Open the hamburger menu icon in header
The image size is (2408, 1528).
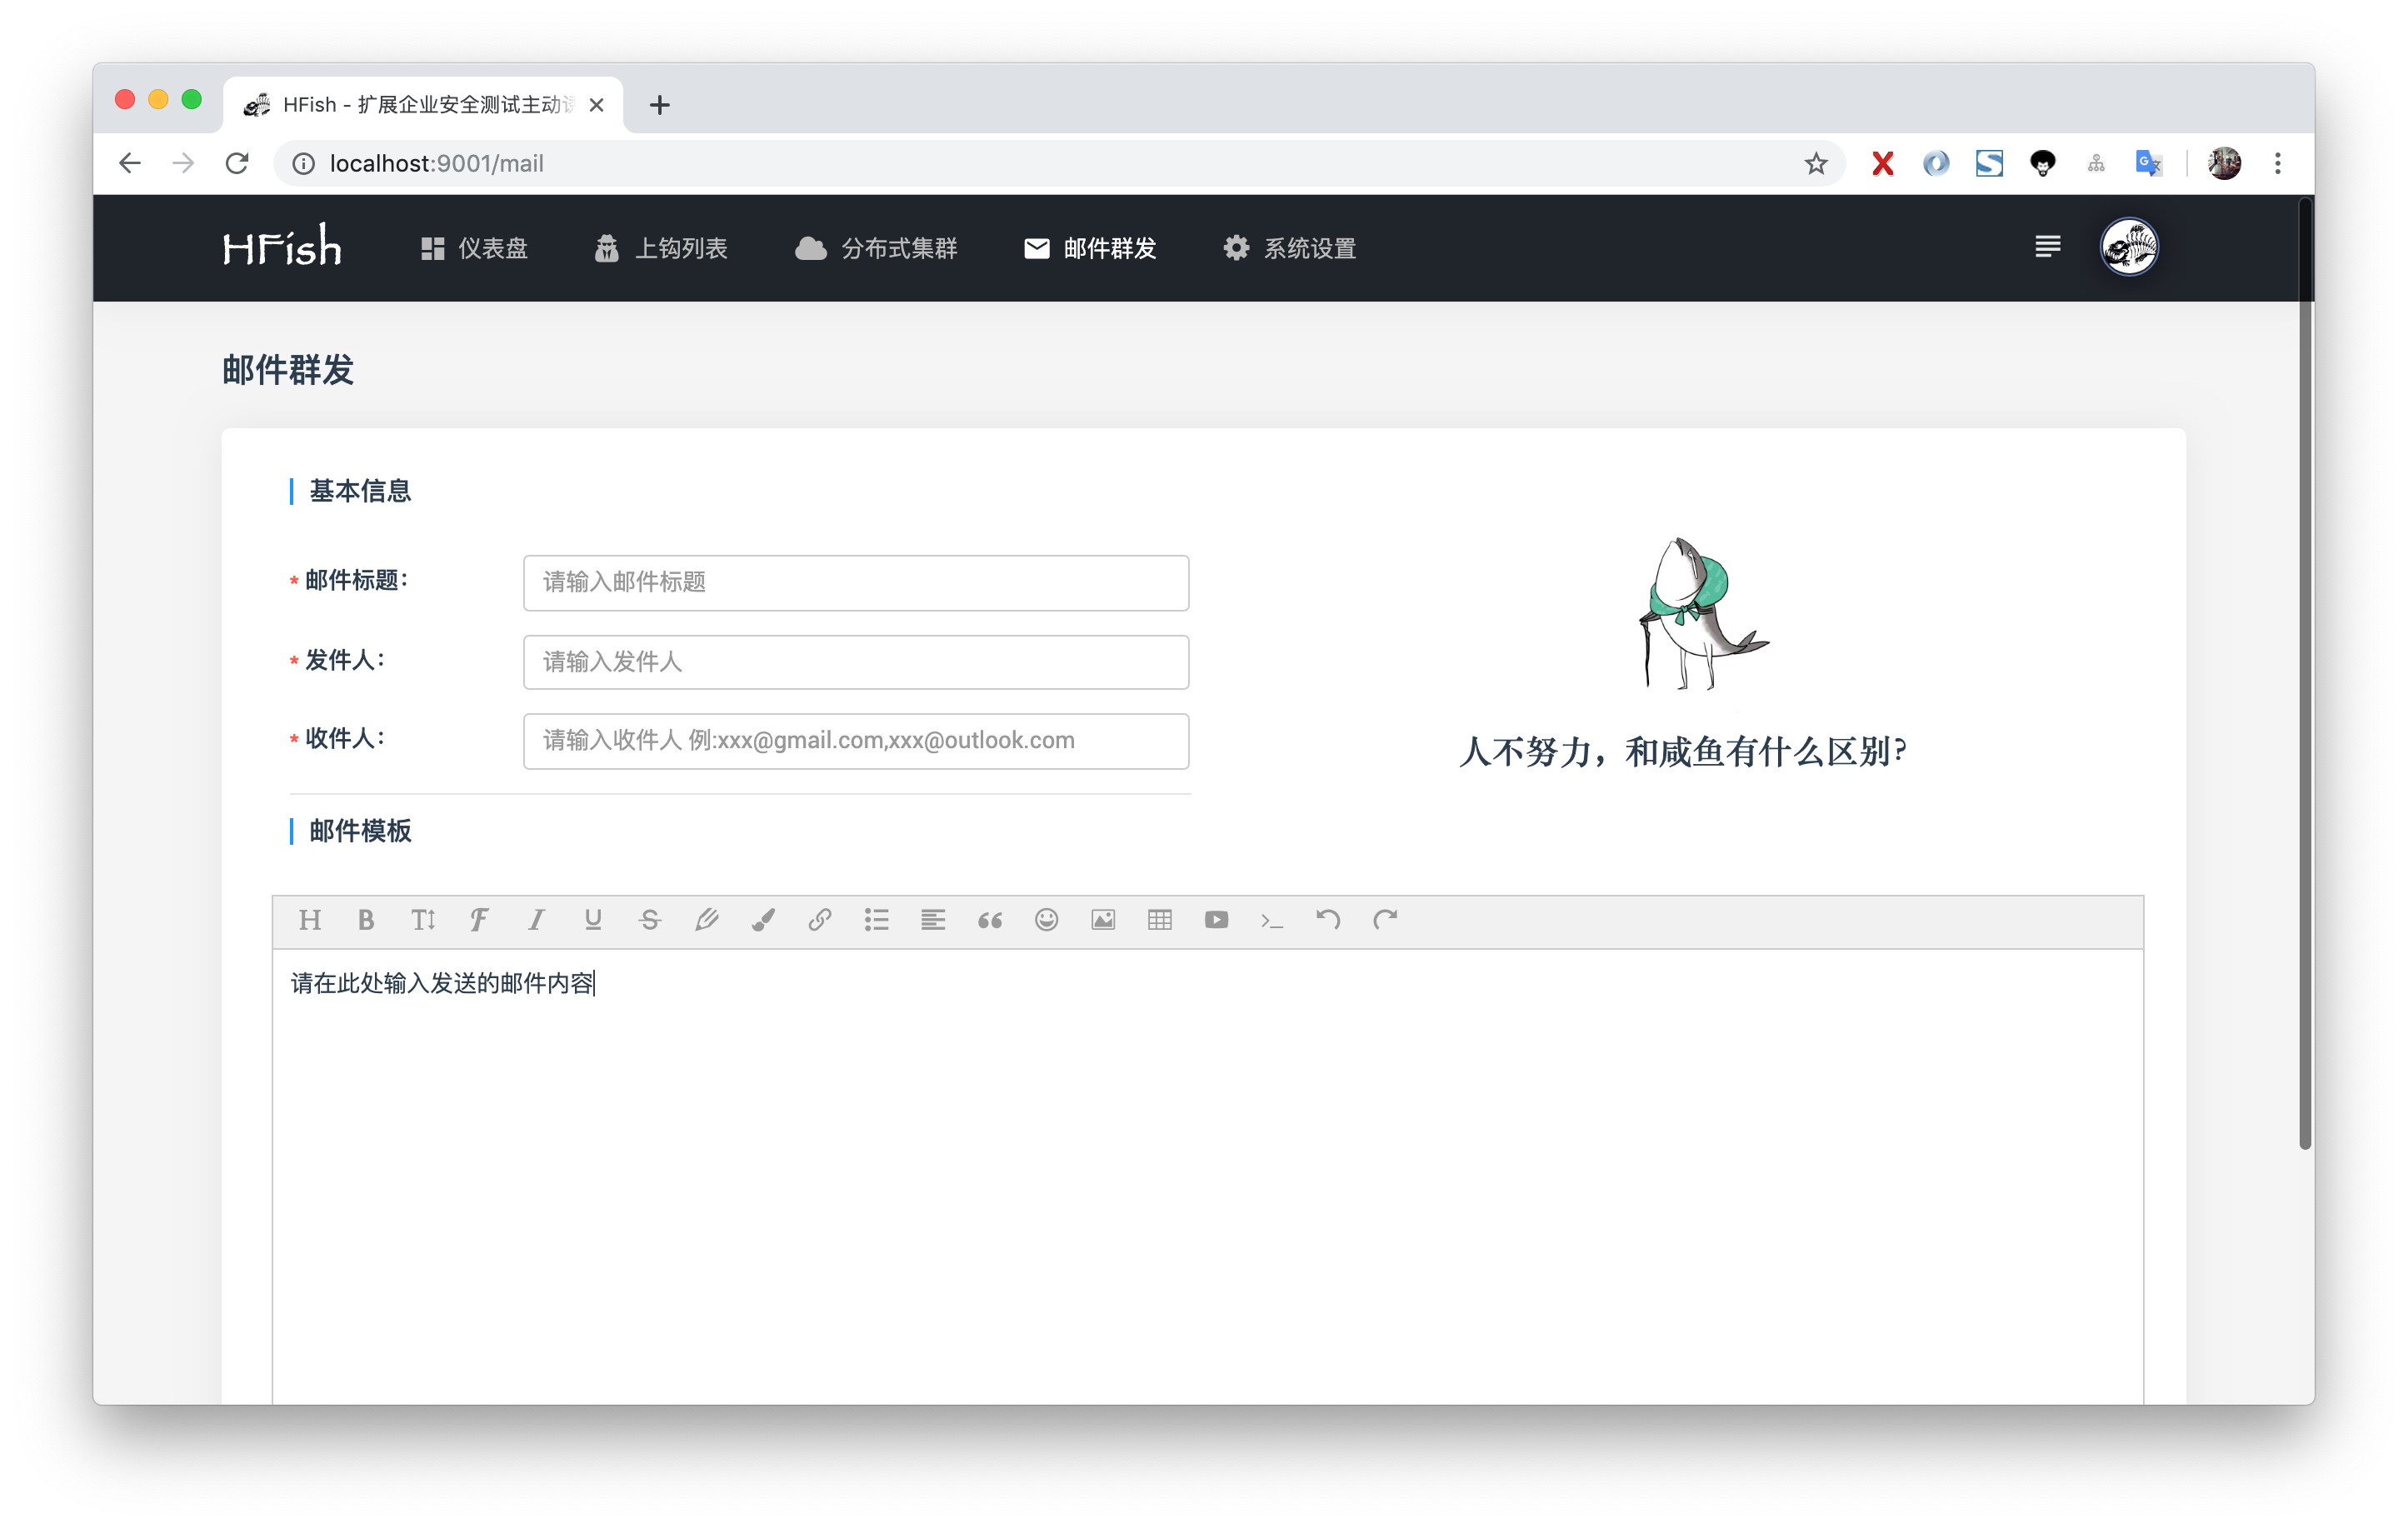click(2047, 247)
